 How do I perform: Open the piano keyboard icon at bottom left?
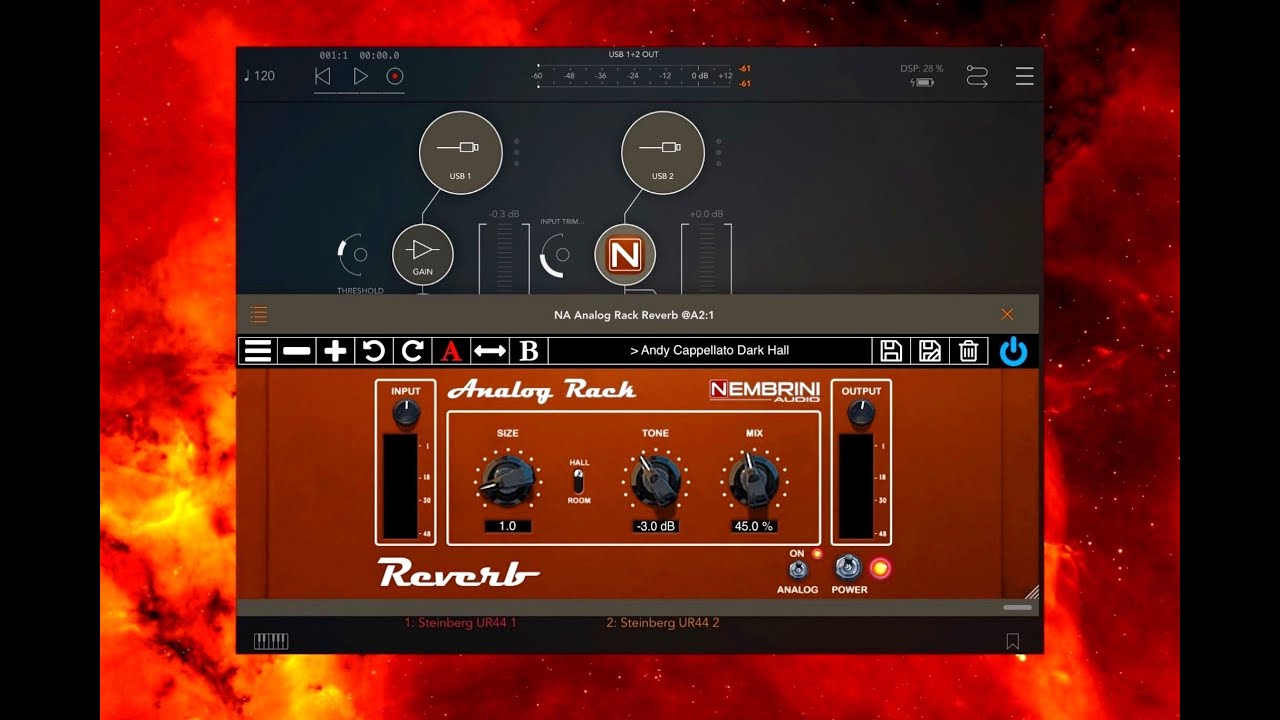(x=271, y=641)
